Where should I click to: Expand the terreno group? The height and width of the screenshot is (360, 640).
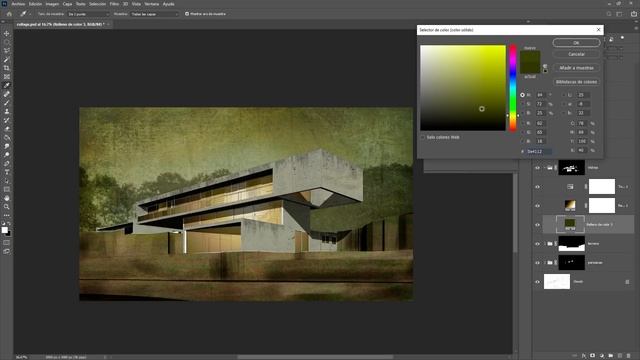coord(544,244)
